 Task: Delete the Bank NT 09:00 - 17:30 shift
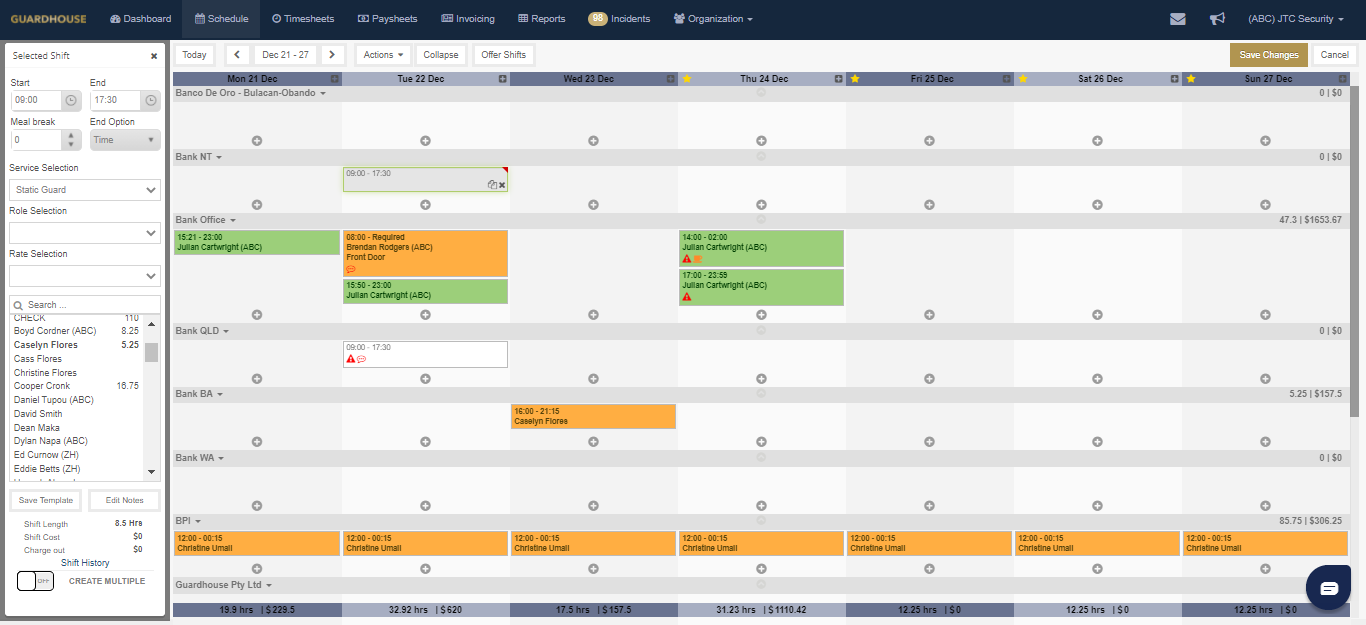pos(502,185)
